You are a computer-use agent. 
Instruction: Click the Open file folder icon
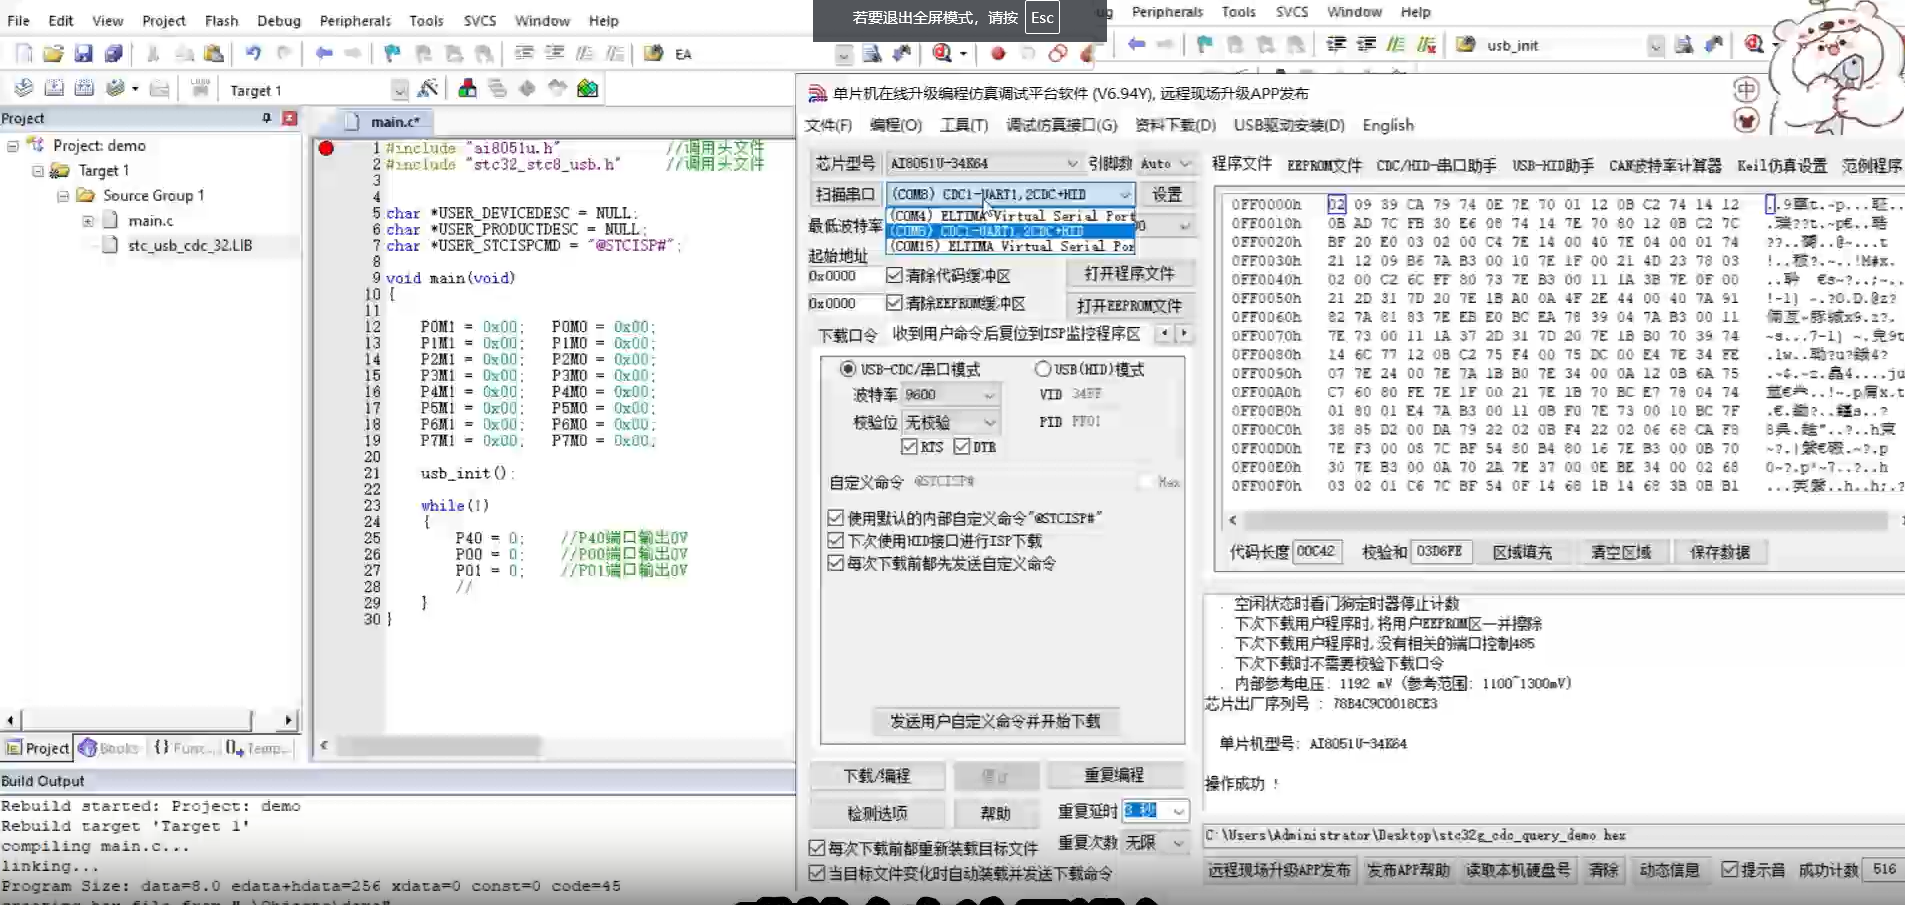(53, 53)
